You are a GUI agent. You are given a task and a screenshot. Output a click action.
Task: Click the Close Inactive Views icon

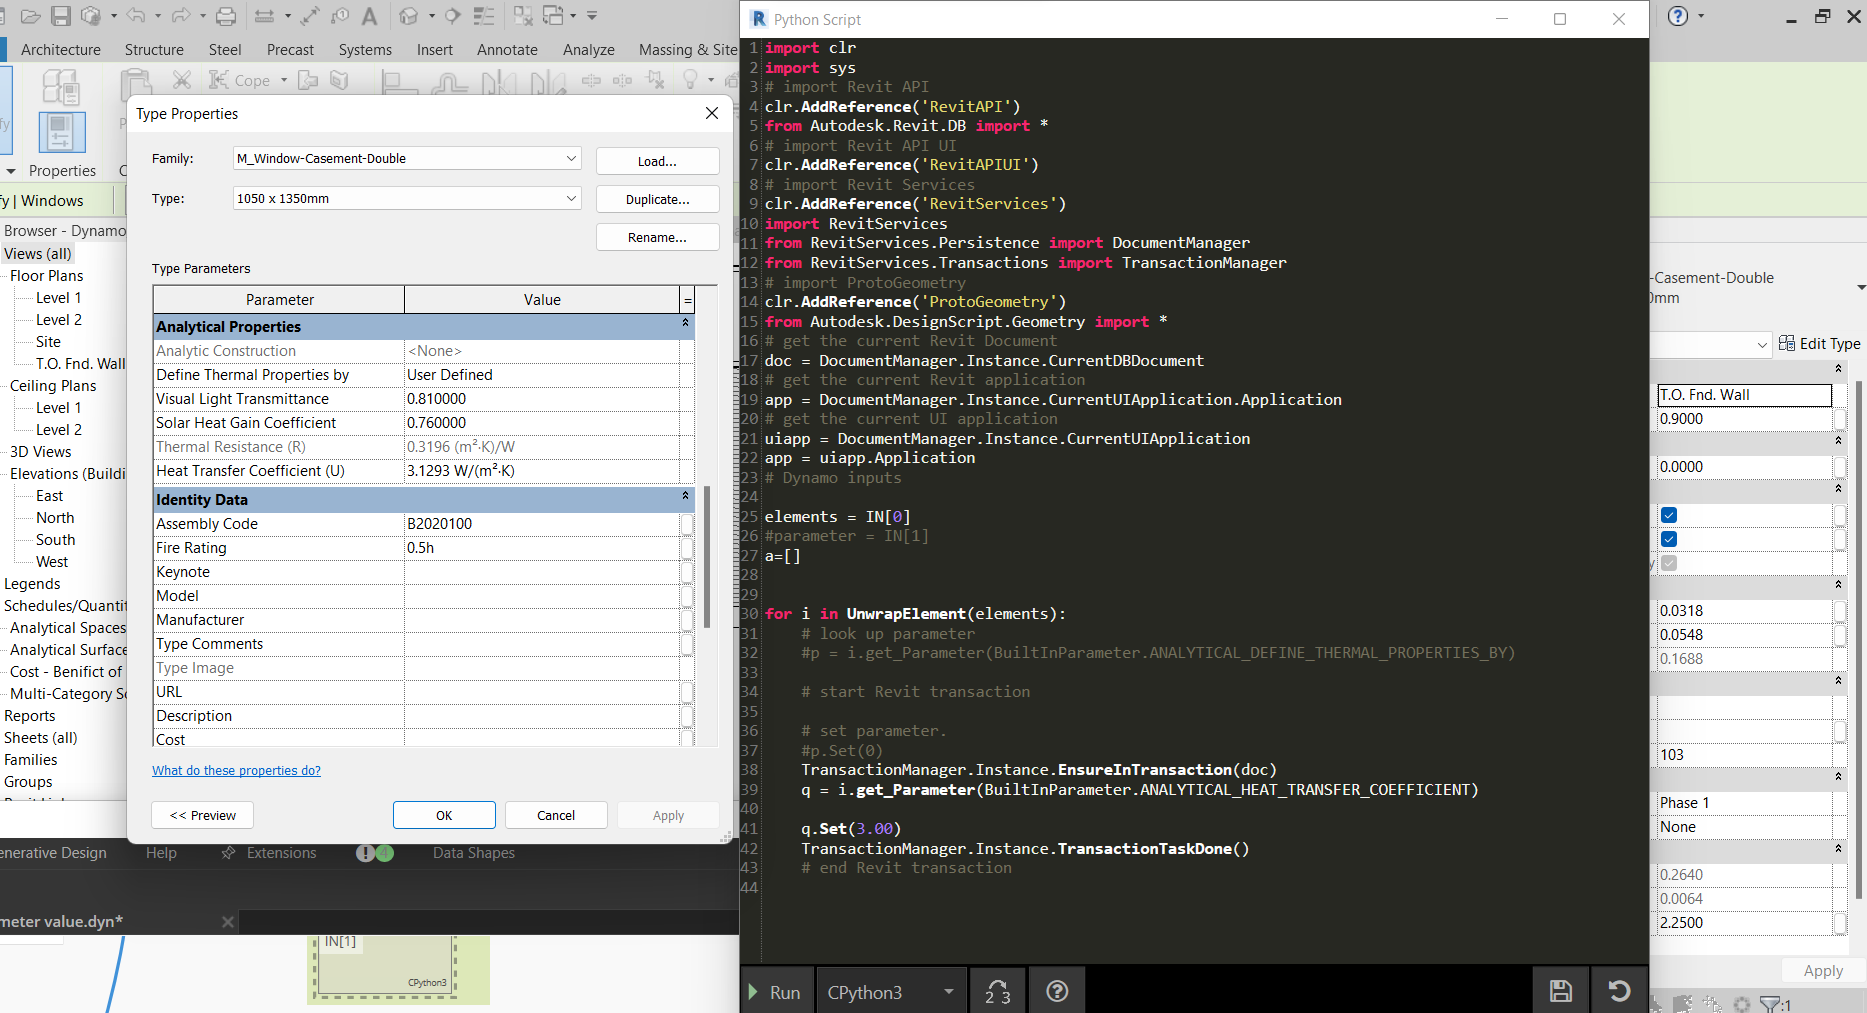[x=523, y=16]
